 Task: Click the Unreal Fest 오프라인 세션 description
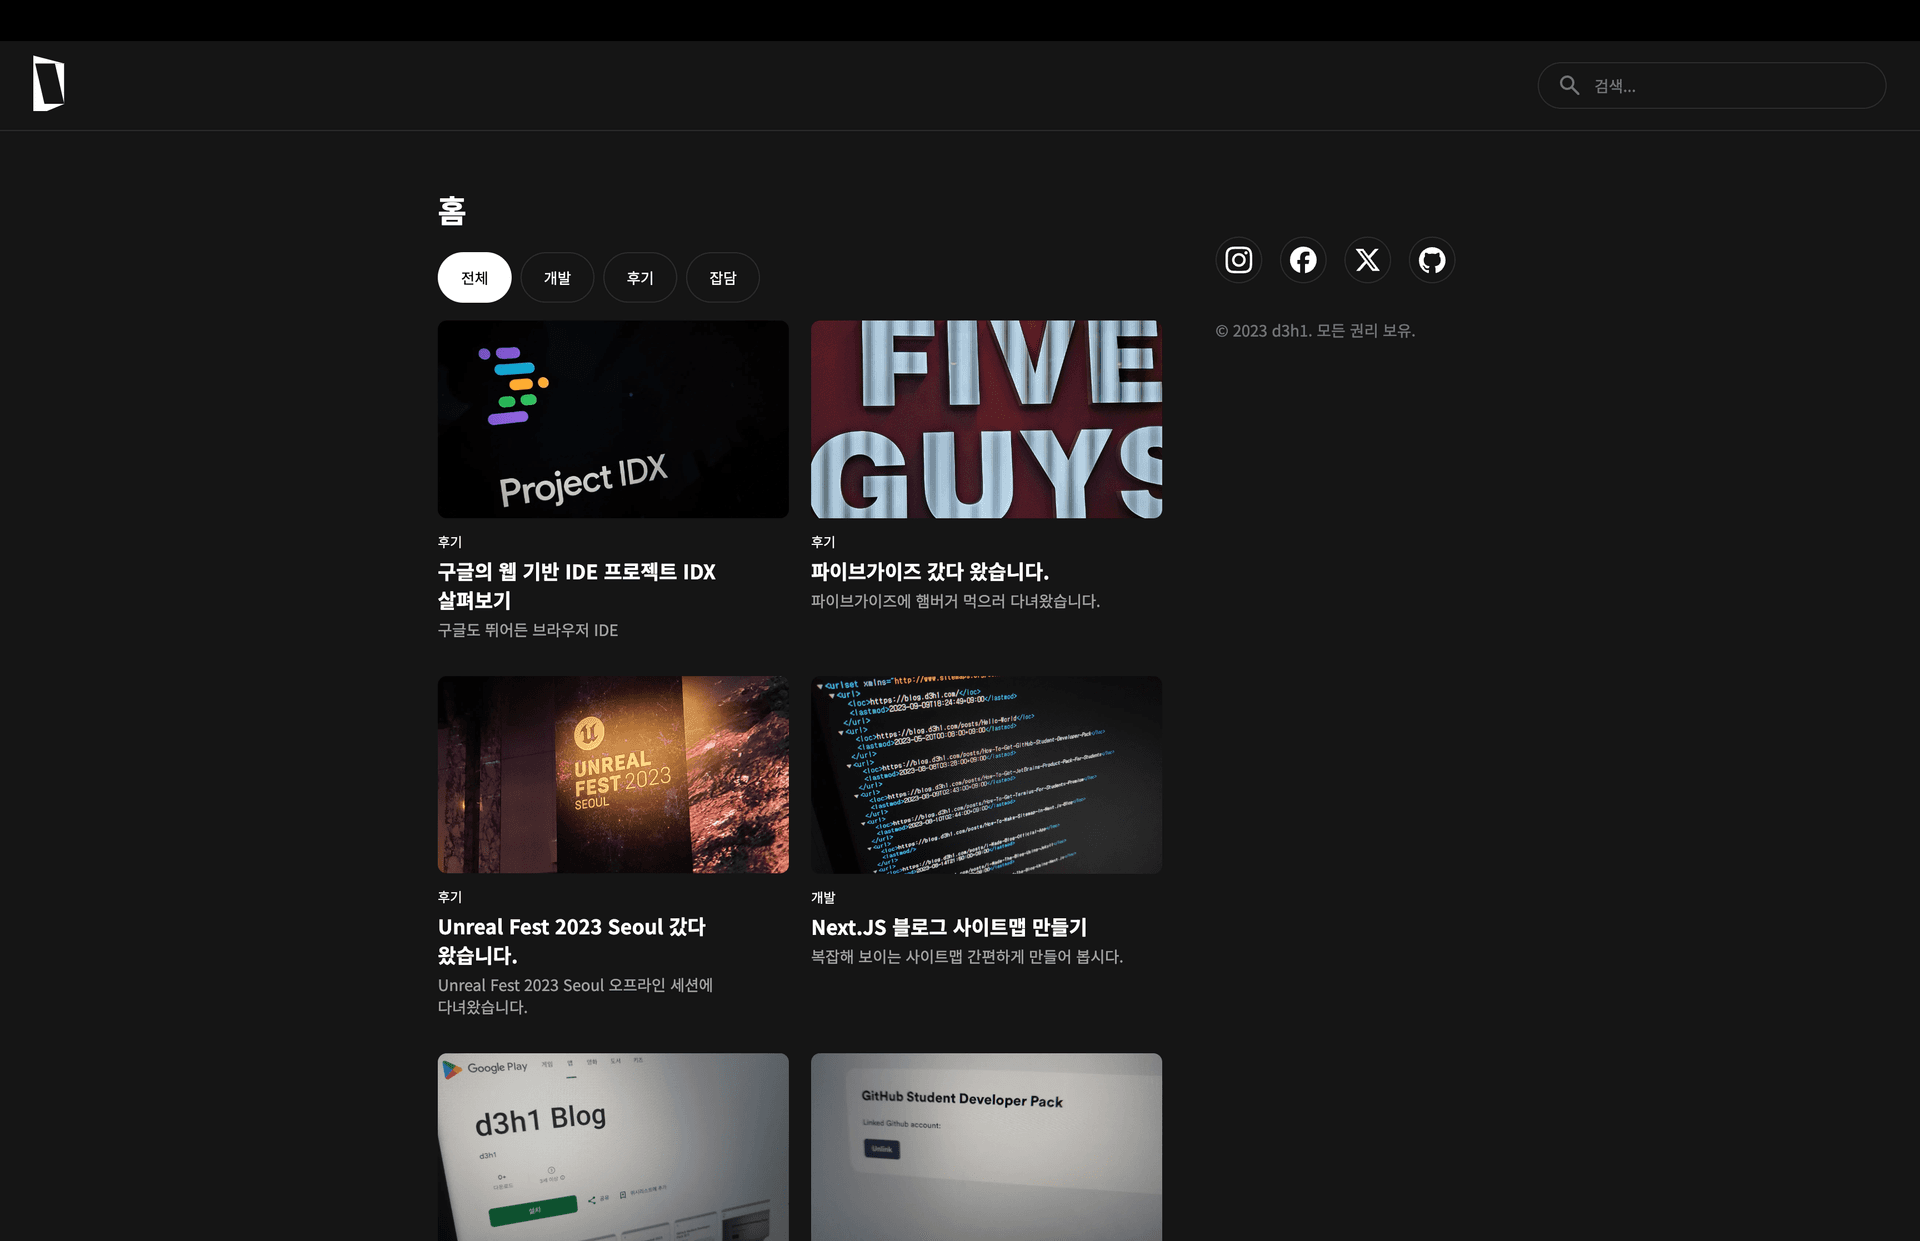click(575, 996)
